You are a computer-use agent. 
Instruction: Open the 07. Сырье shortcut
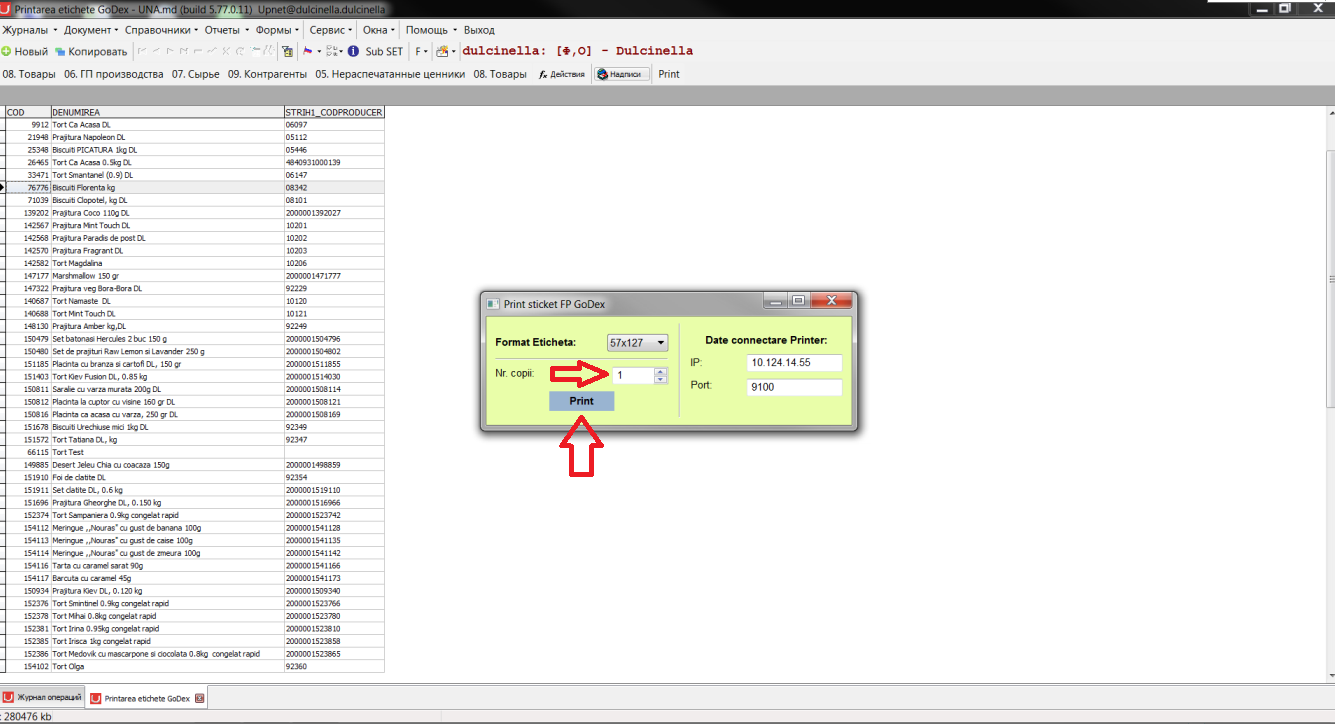(x=196, y=74)
